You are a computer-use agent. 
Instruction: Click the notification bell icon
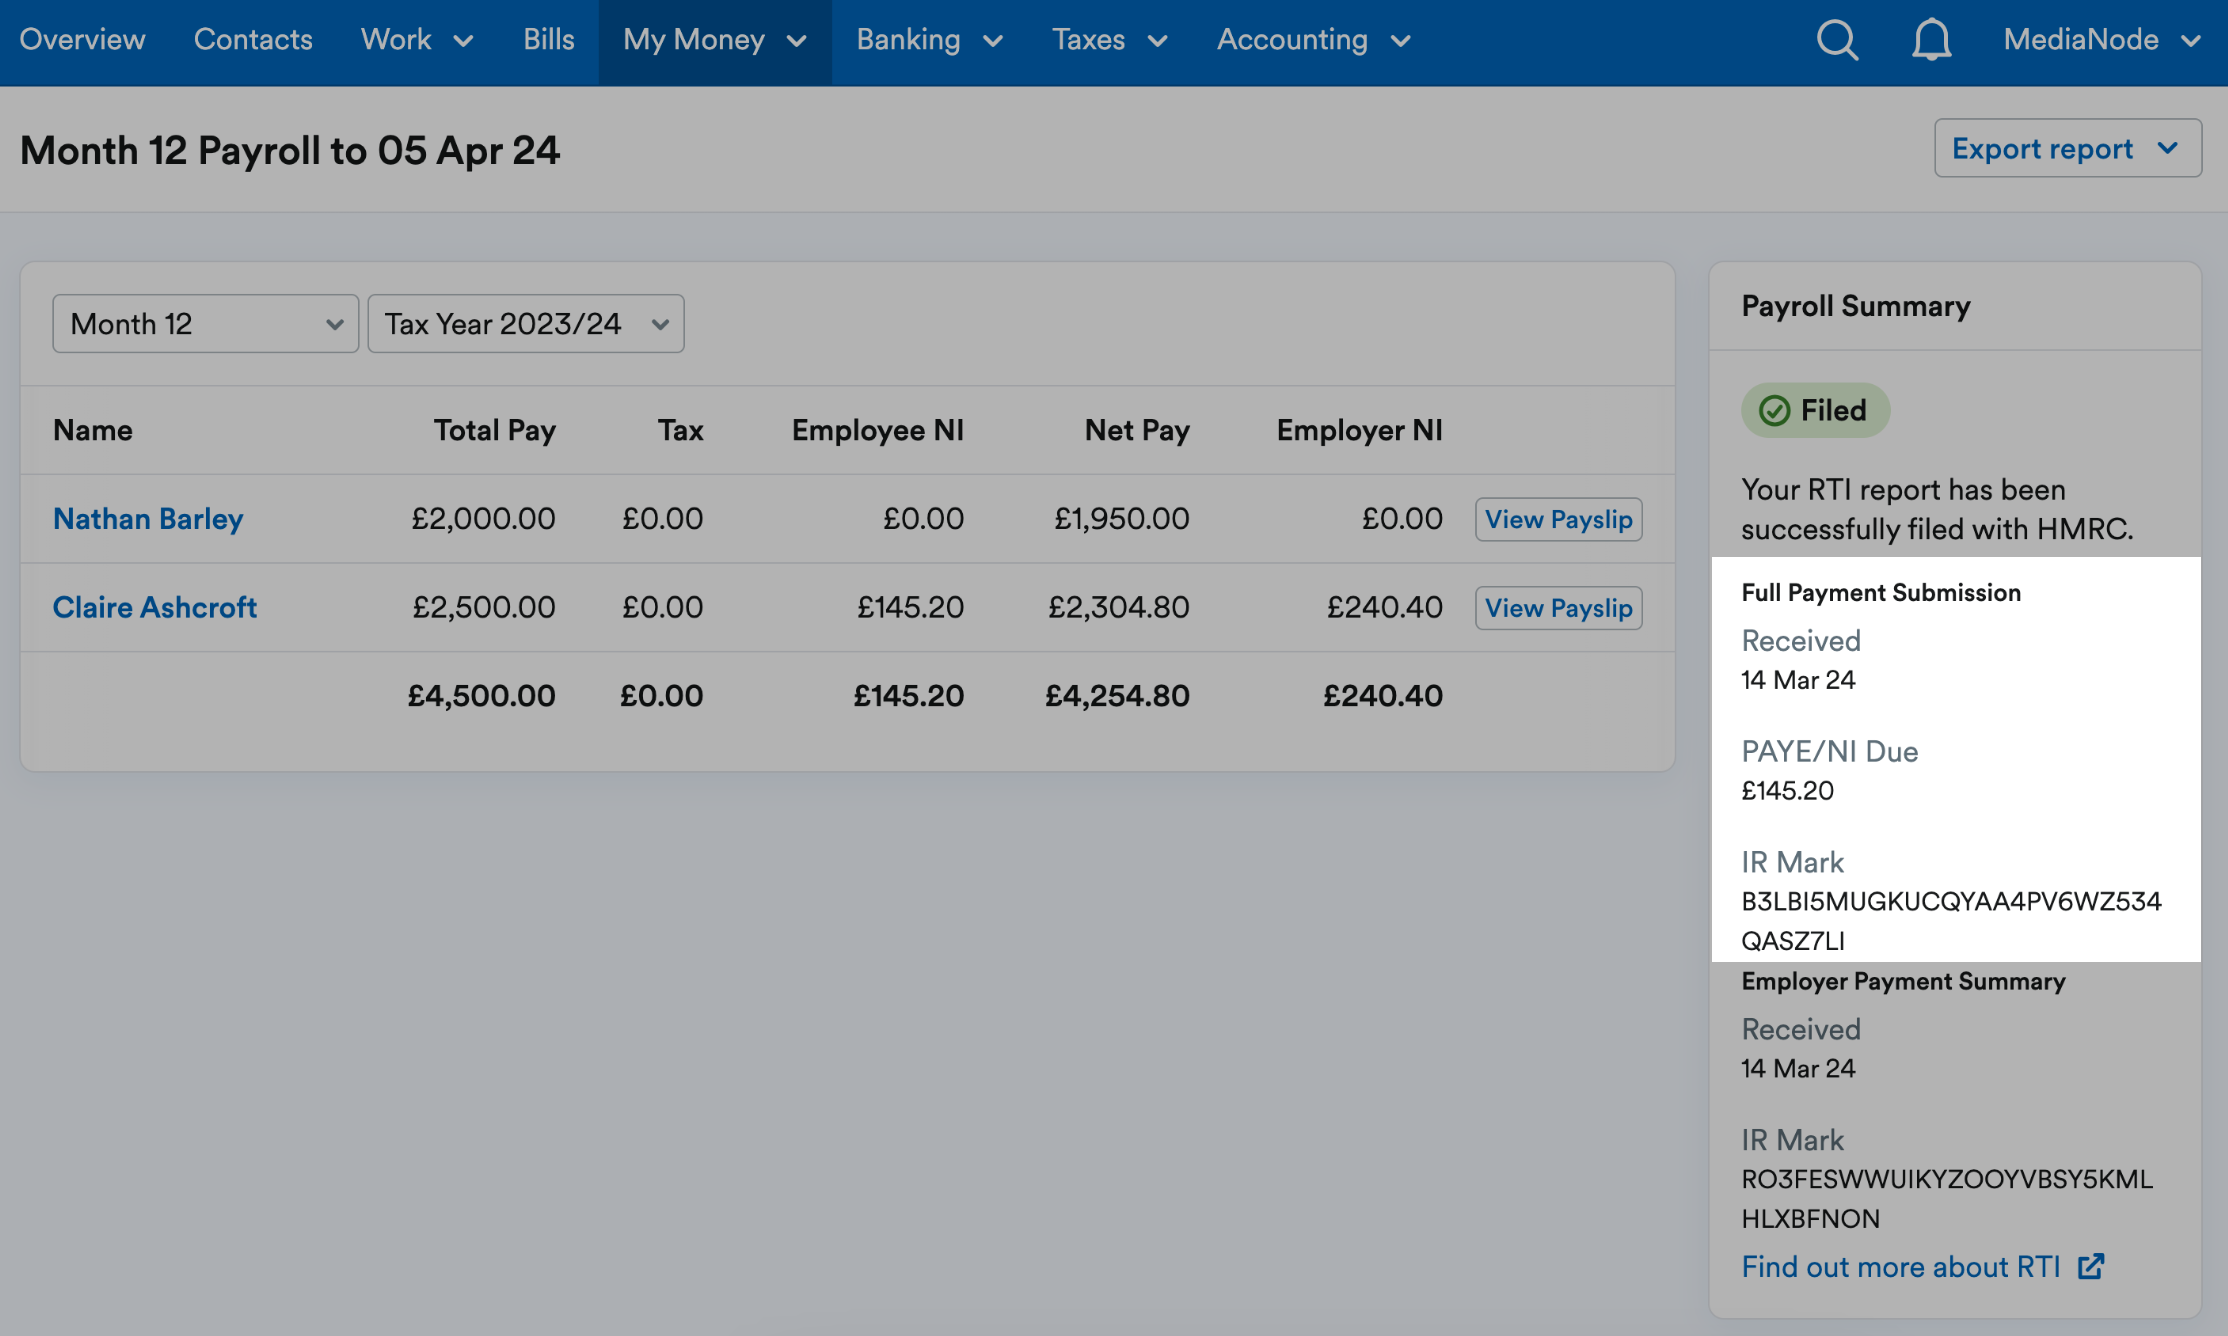(1930, 40)
